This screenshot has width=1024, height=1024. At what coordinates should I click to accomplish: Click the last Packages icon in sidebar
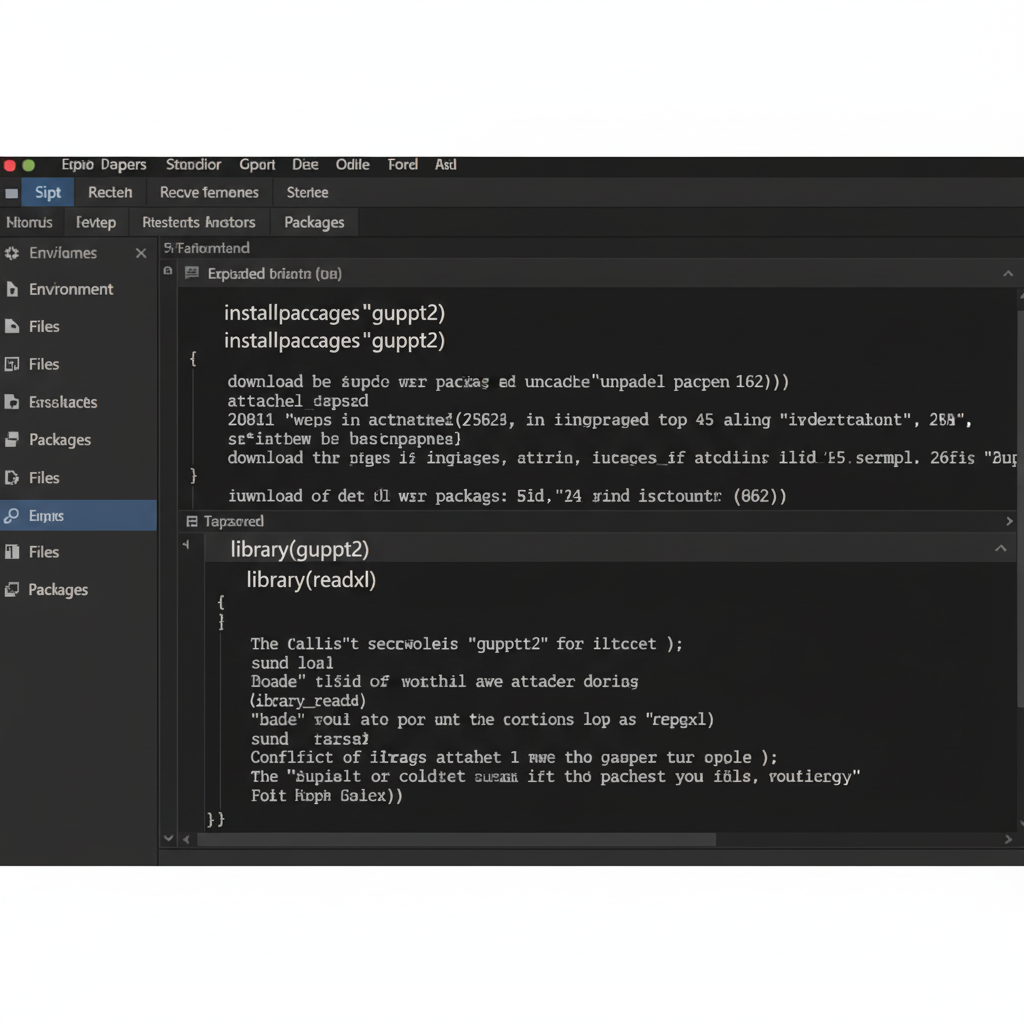pos(12,590)
